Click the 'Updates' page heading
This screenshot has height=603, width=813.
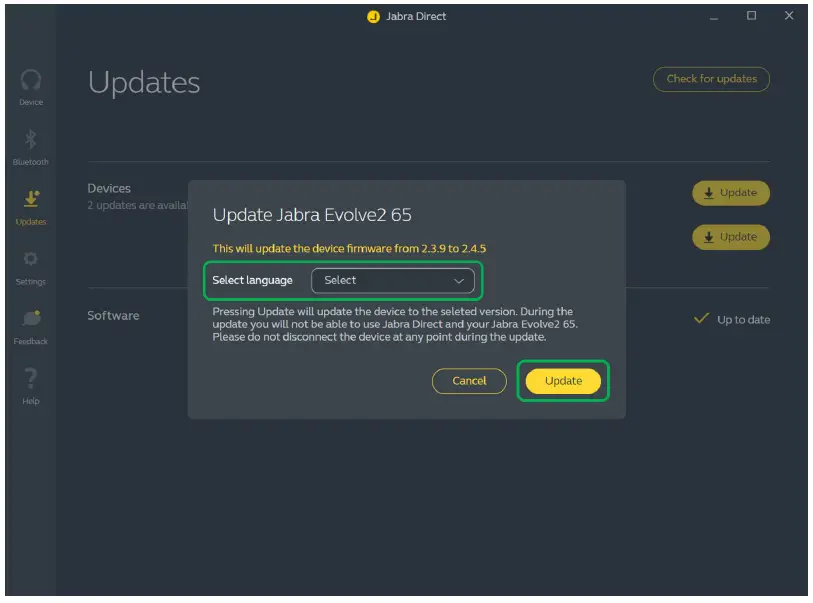(144, 82)
